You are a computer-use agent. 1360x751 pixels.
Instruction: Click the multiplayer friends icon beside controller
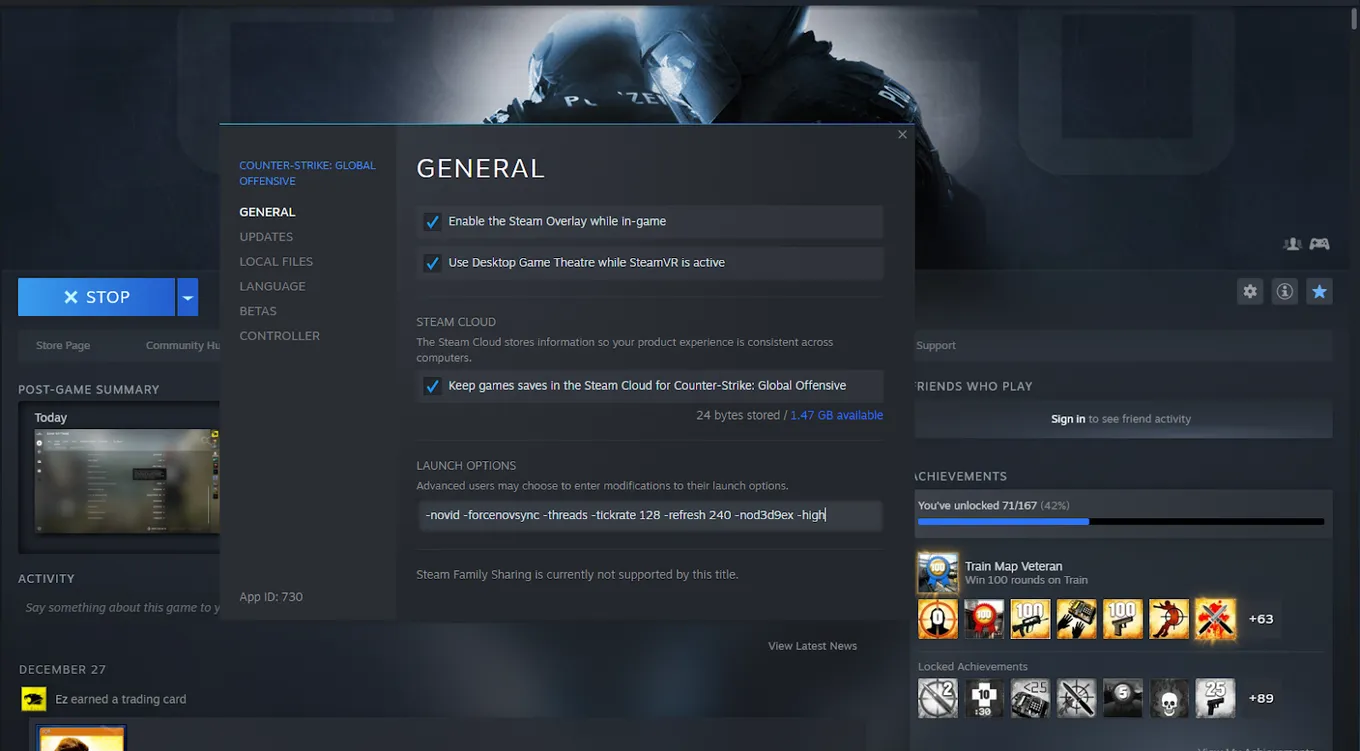1292,244
